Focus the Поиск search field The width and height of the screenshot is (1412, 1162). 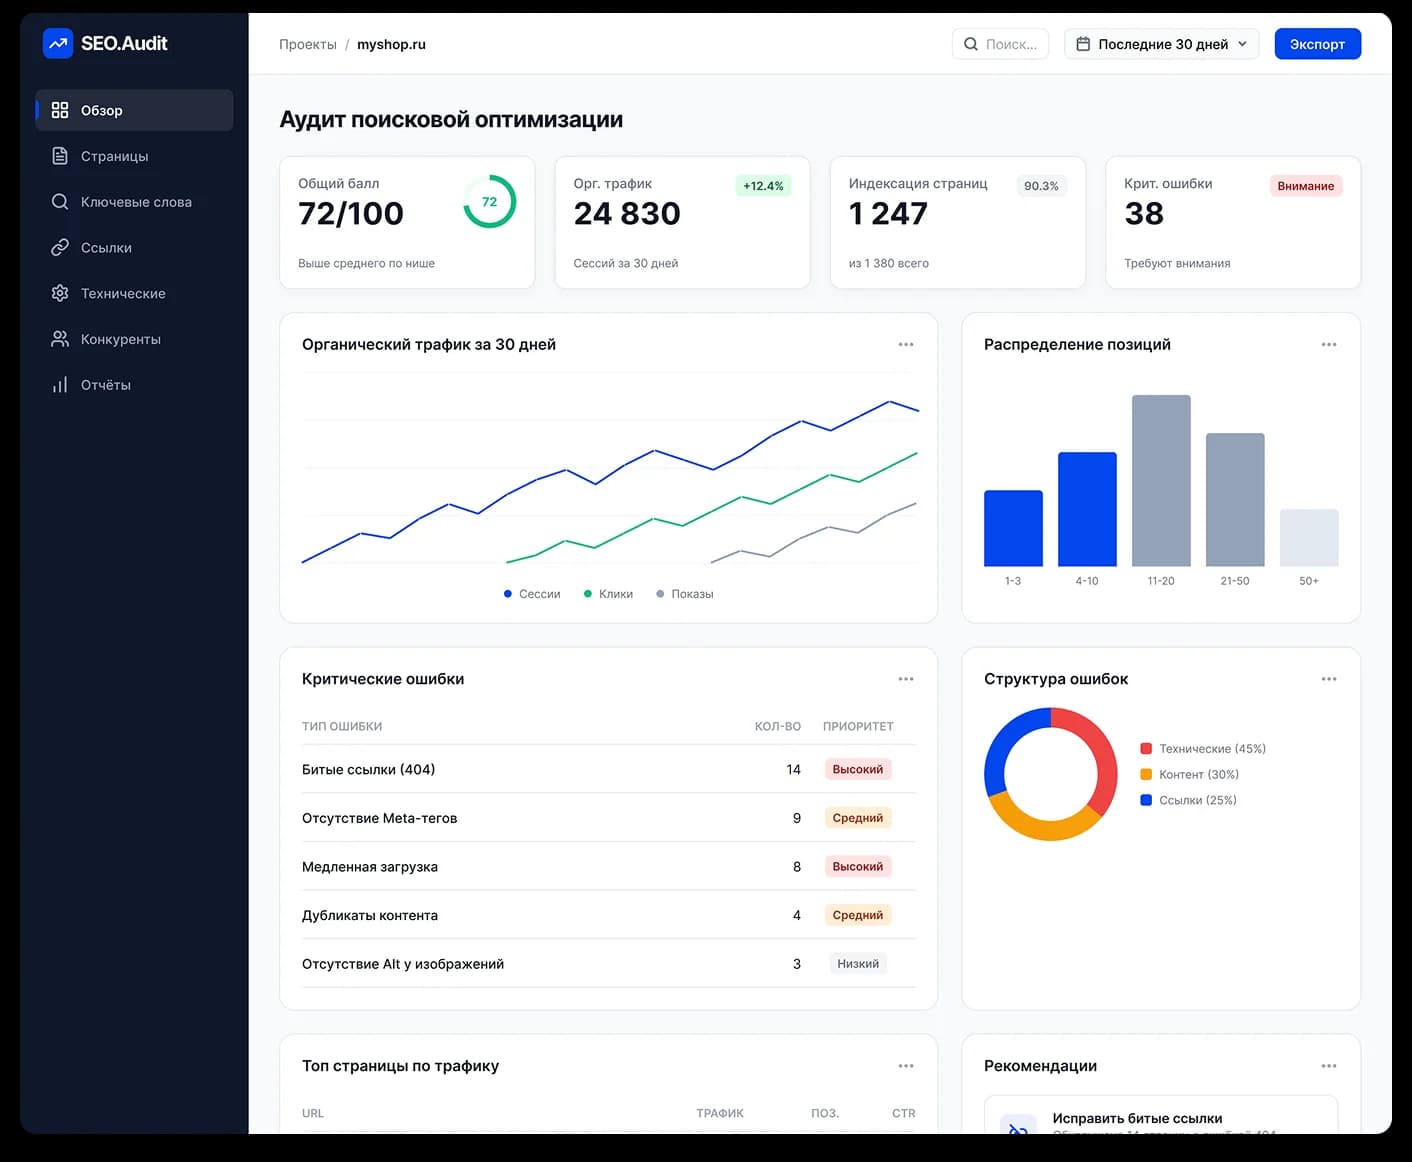pos(1000,44)
